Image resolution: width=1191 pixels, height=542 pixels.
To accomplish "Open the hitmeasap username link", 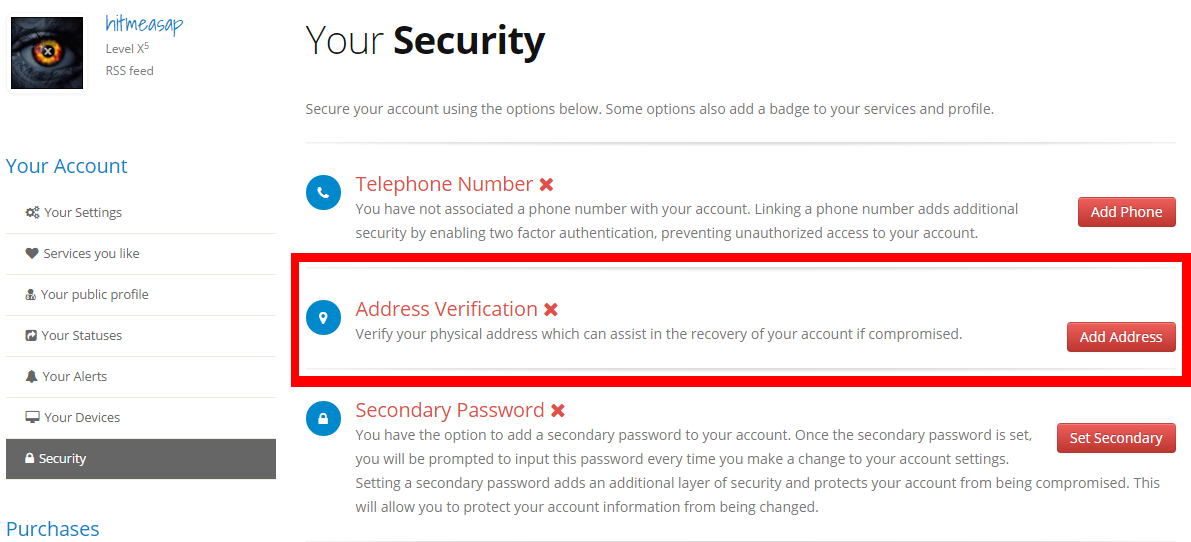I will (x=144, y=24).
